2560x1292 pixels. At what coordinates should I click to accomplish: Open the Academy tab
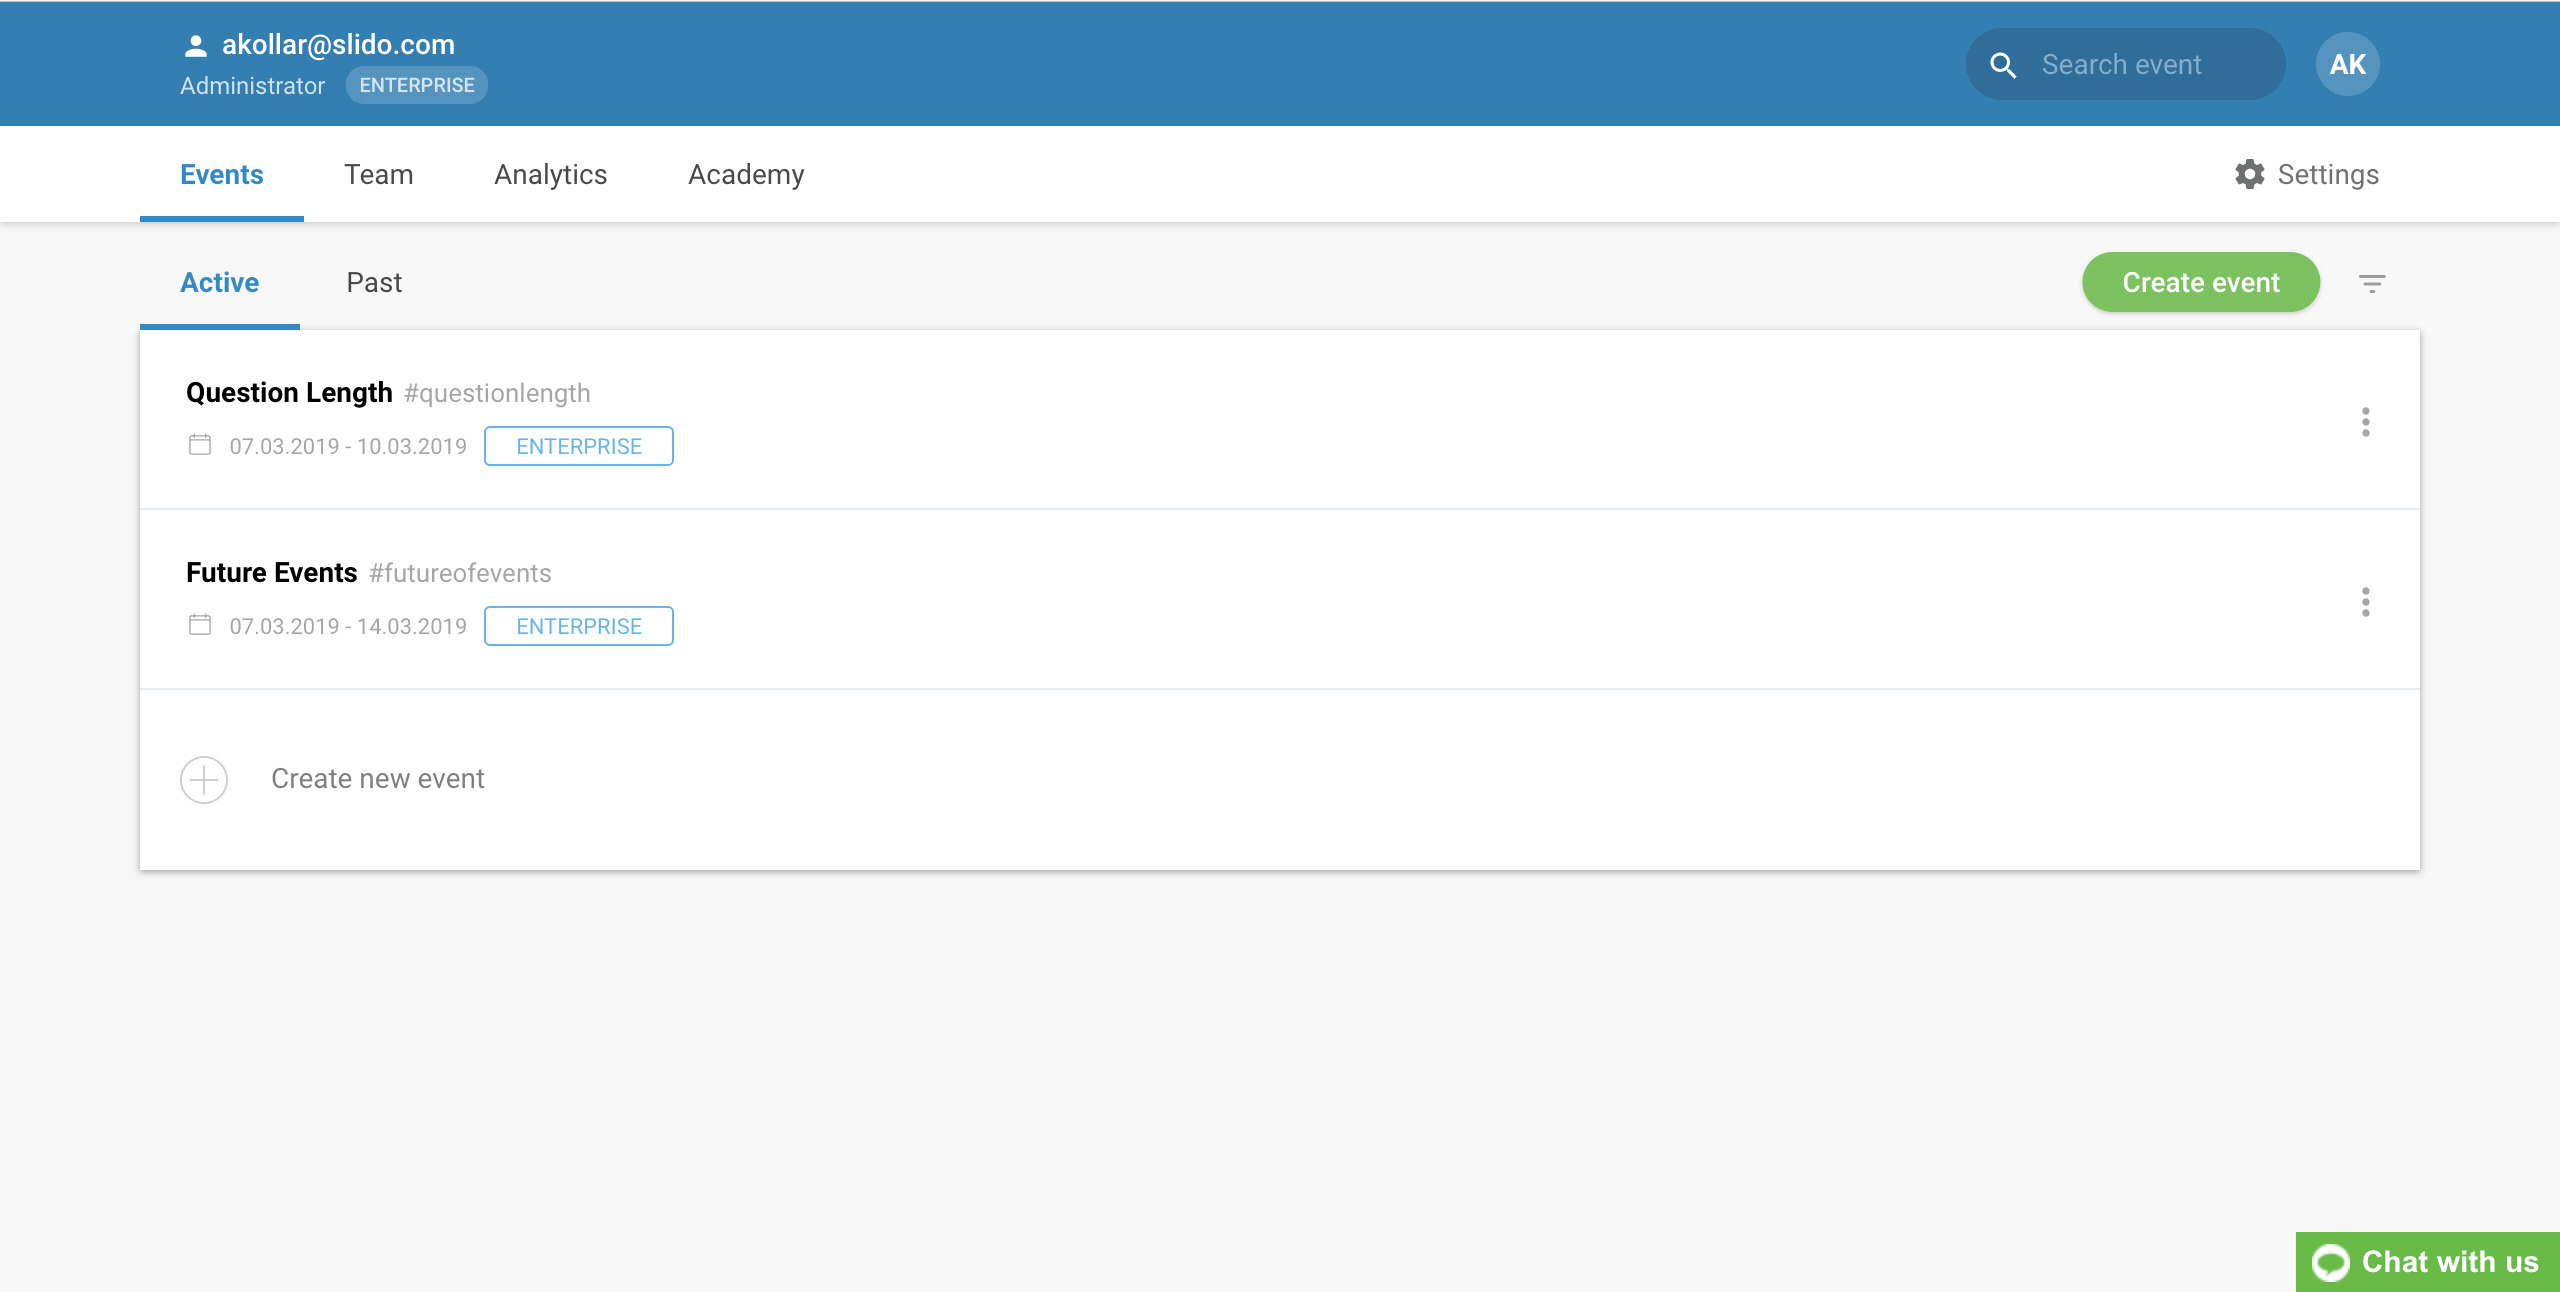tap(746, 174)
